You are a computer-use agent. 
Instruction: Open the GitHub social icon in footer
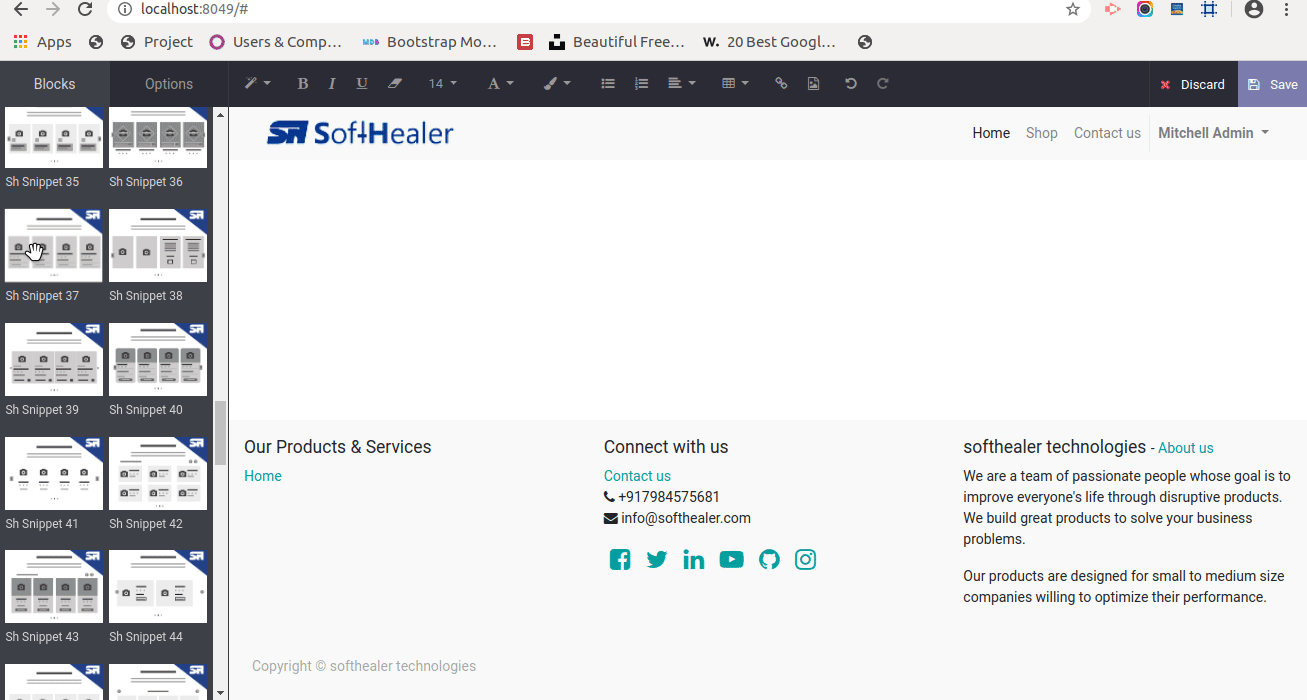point(769,560)
